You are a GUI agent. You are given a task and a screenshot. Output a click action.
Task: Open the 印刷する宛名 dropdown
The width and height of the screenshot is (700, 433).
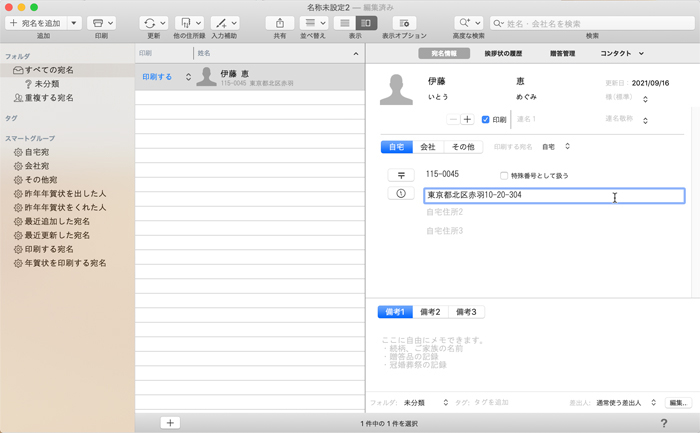click(x=555, y=147)
